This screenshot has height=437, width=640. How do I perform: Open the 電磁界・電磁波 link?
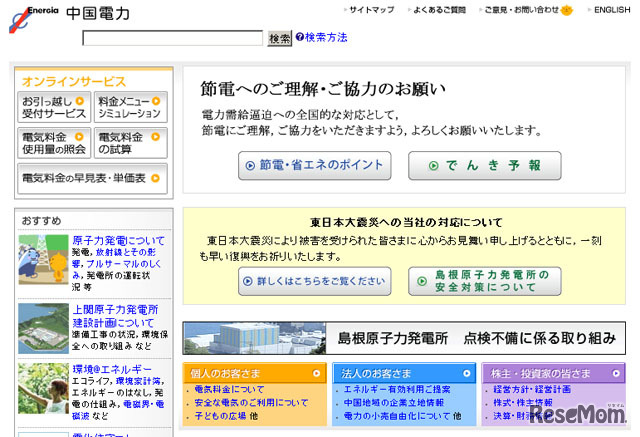point(118,410)
